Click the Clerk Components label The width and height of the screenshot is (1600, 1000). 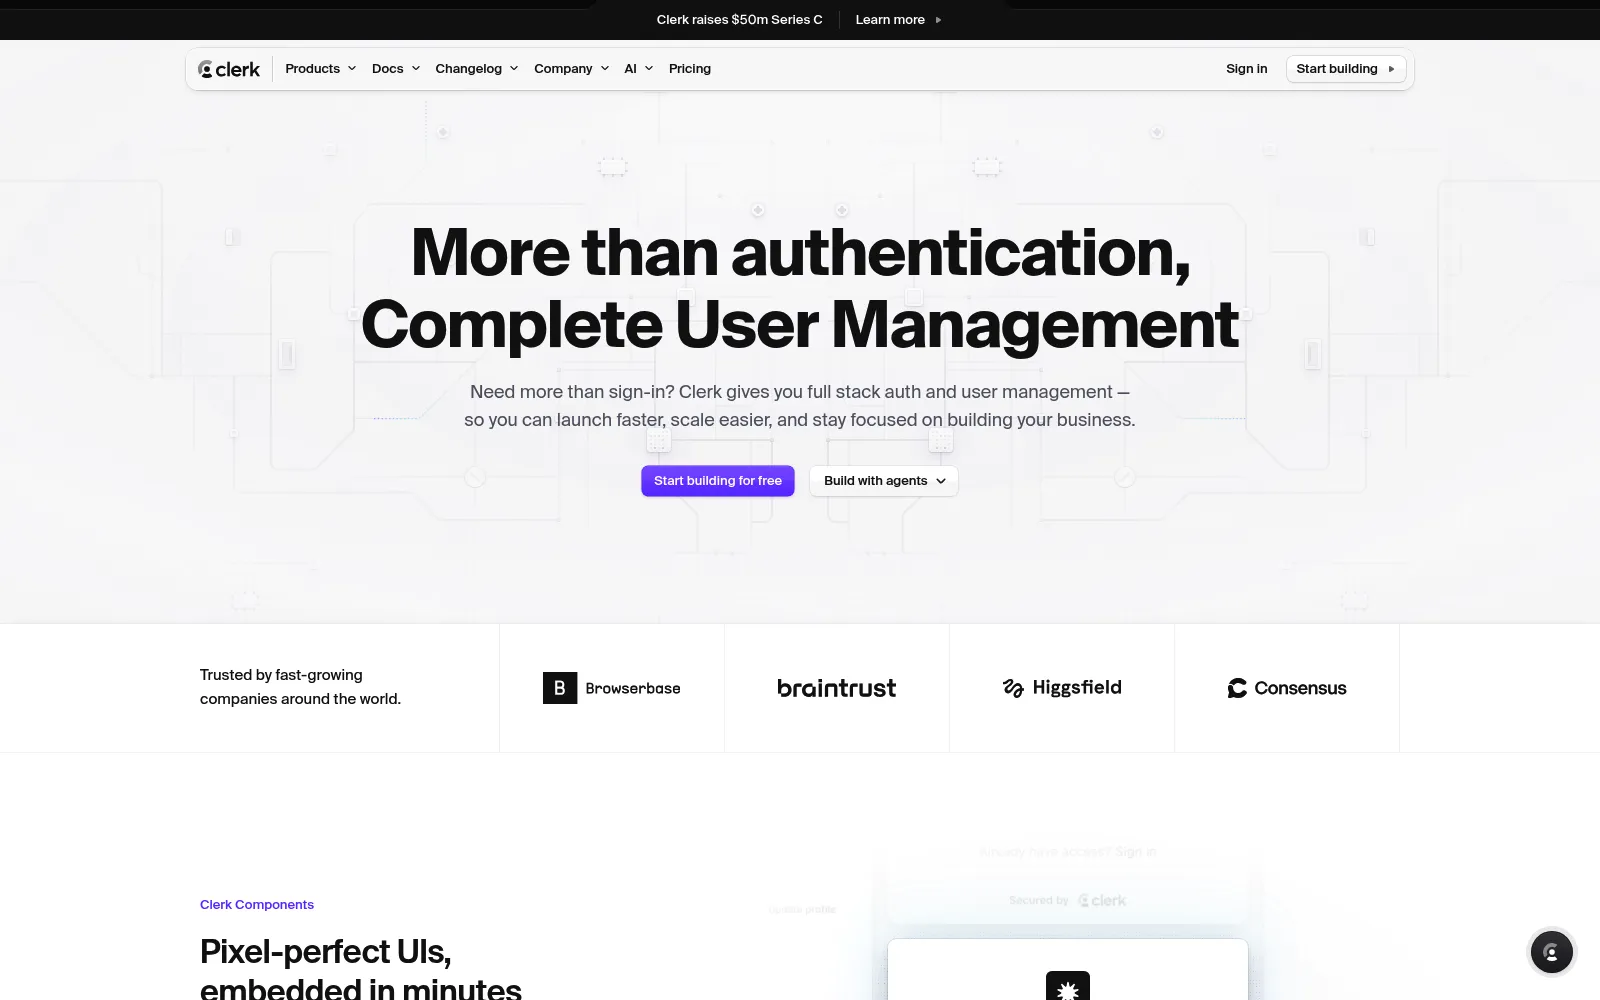pyautogui.click(x=257, y=905)
